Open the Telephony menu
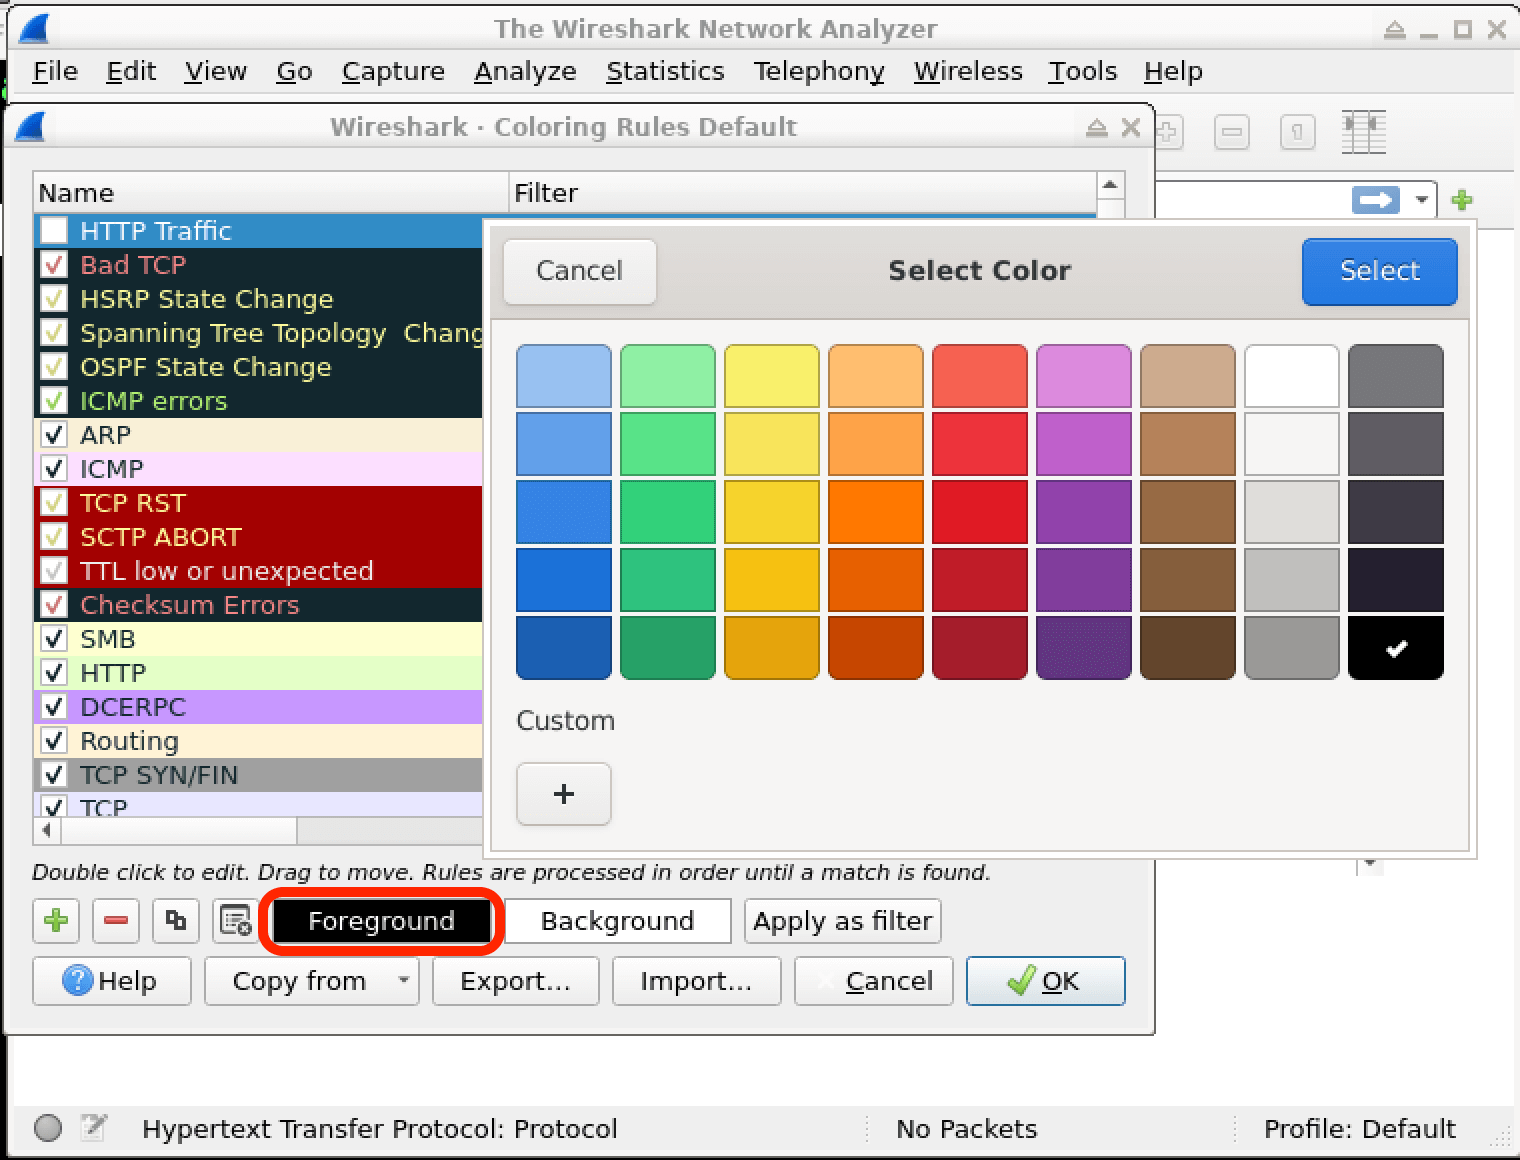This screenshot has height=1160, width=1520. pos(819,71)
